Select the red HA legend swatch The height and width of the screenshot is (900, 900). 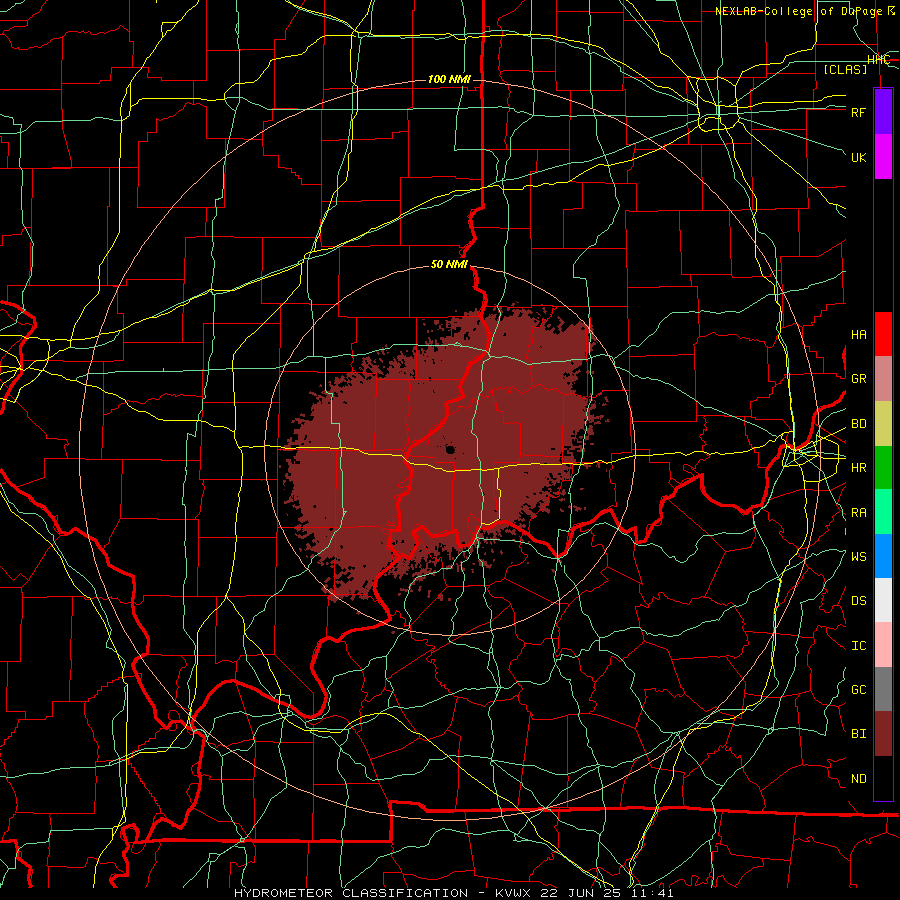click(x=883, y=334)
